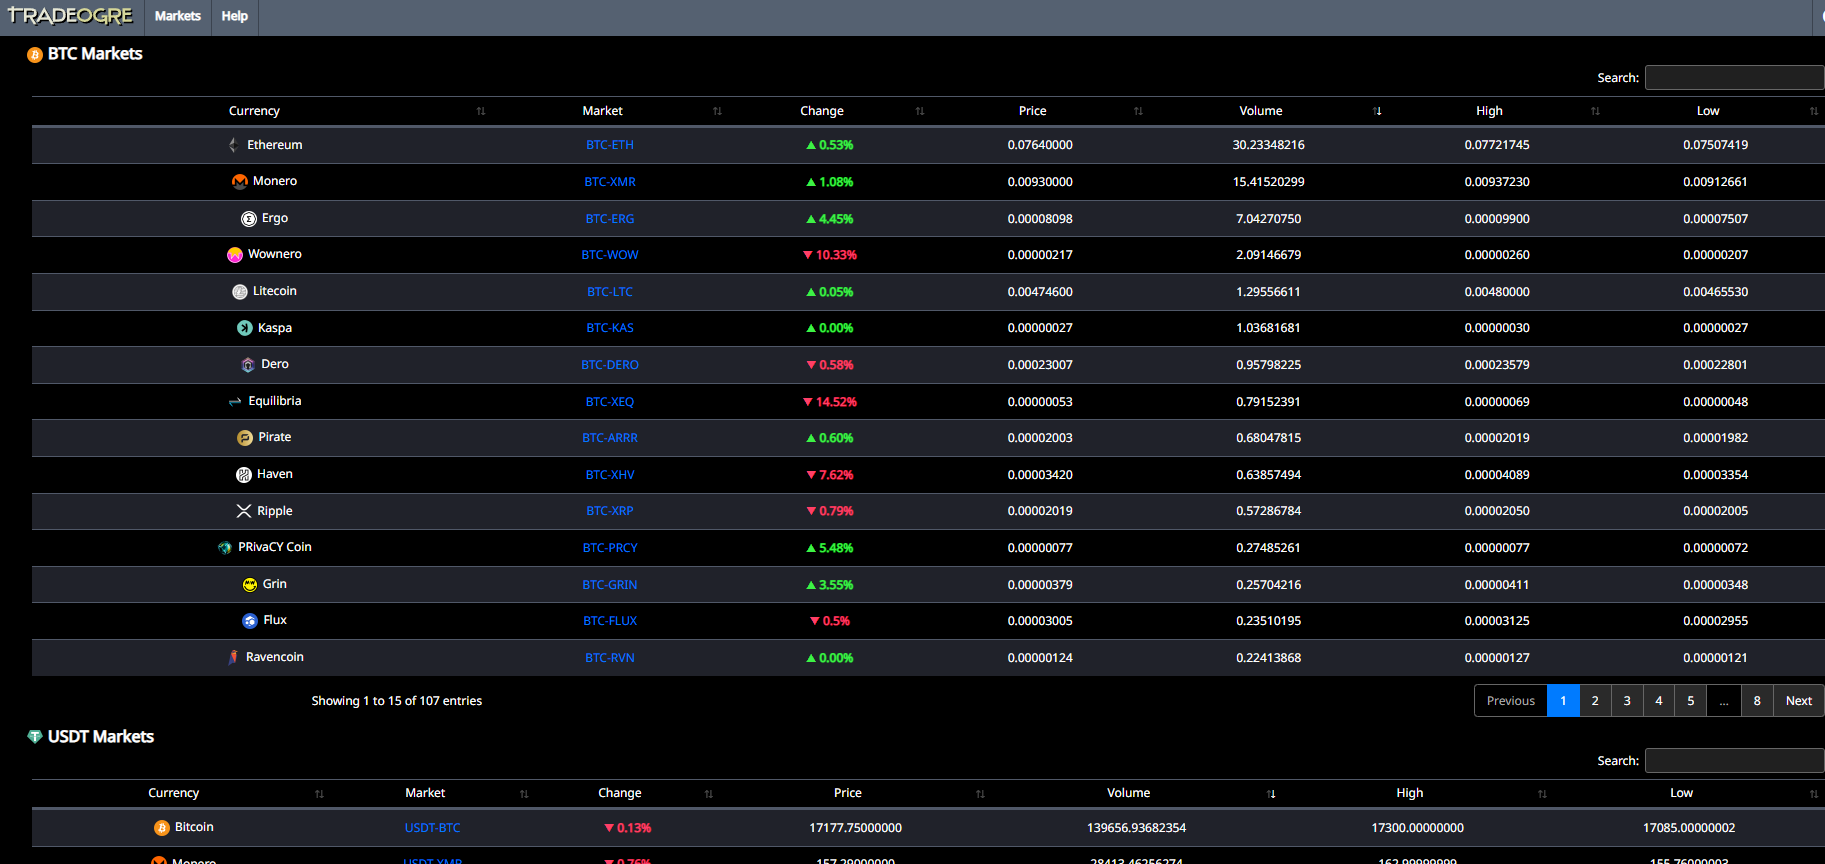Click the Bitcoin icon in USDT Markets row
The image size is (1825, 864).
pos(162,827)
